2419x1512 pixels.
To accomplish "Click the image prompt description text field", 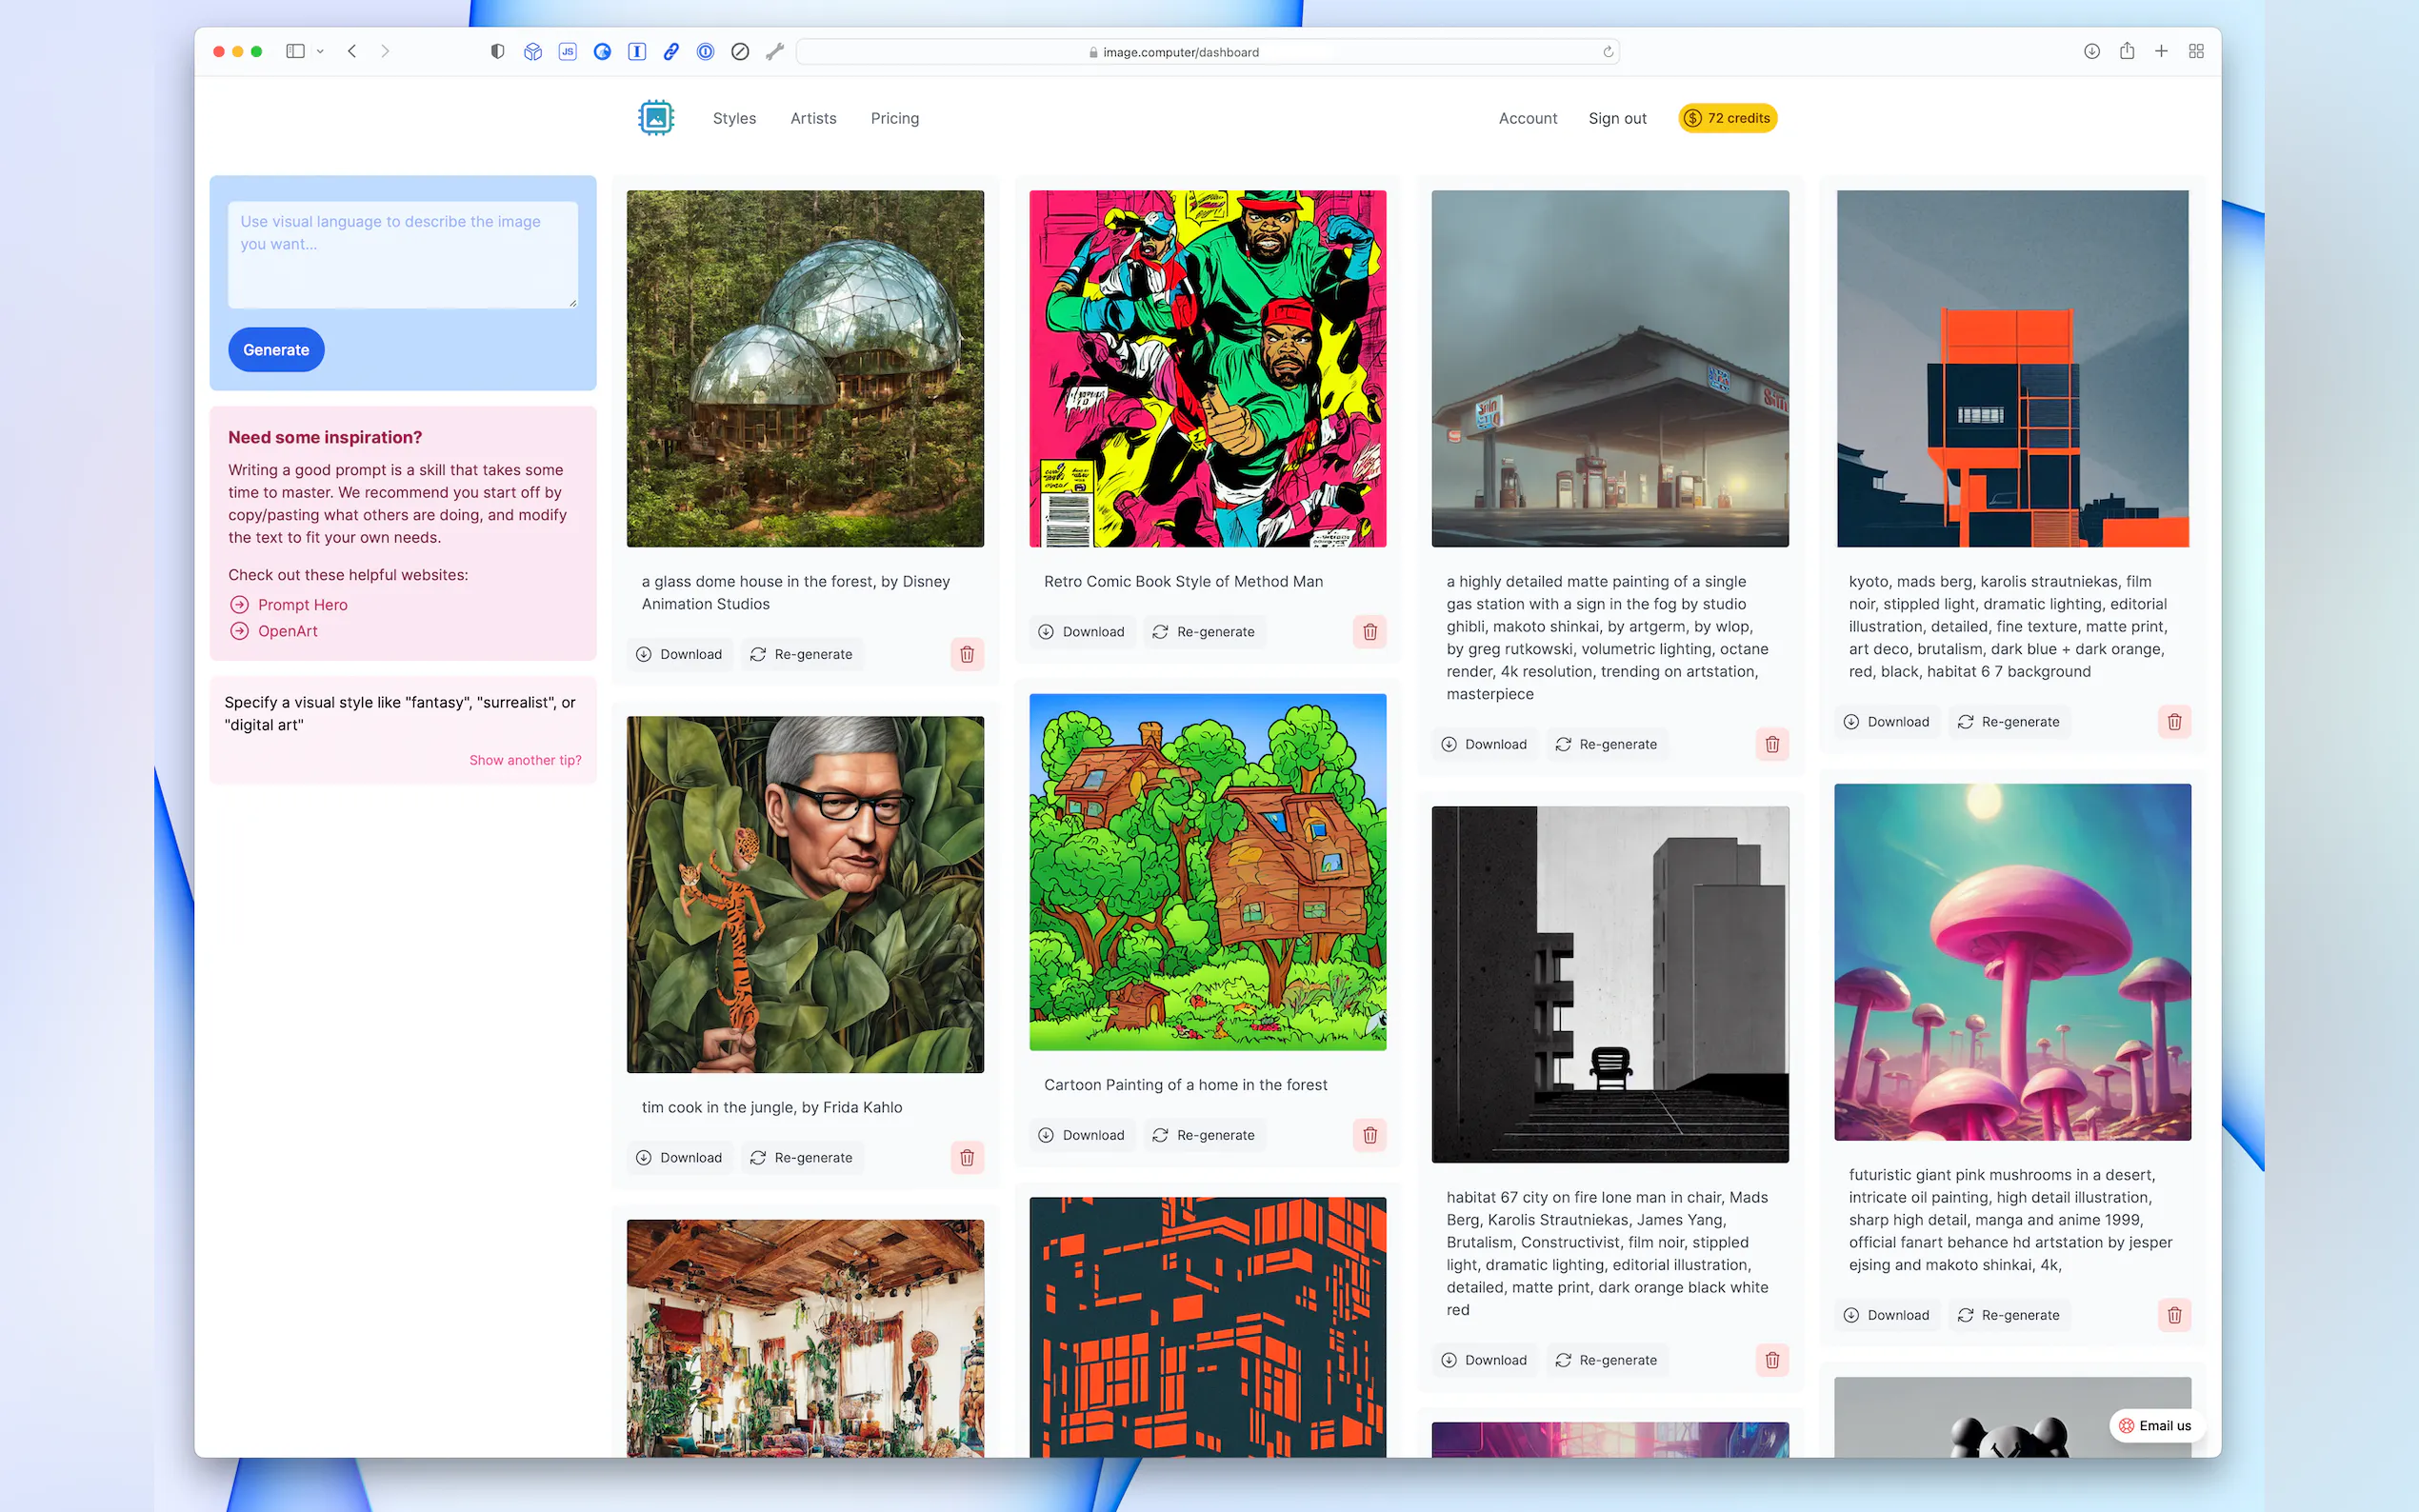I will (402, 254).
